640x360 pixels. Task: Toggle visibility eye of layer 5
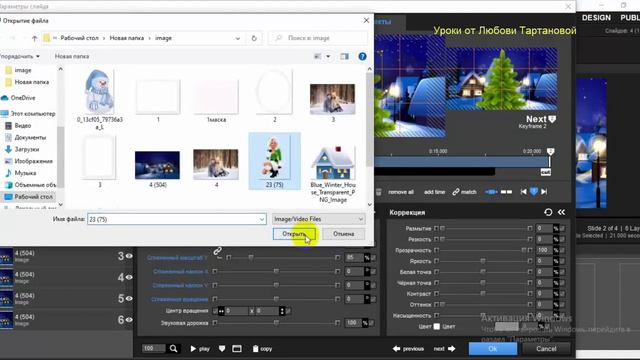click(129, 298)
